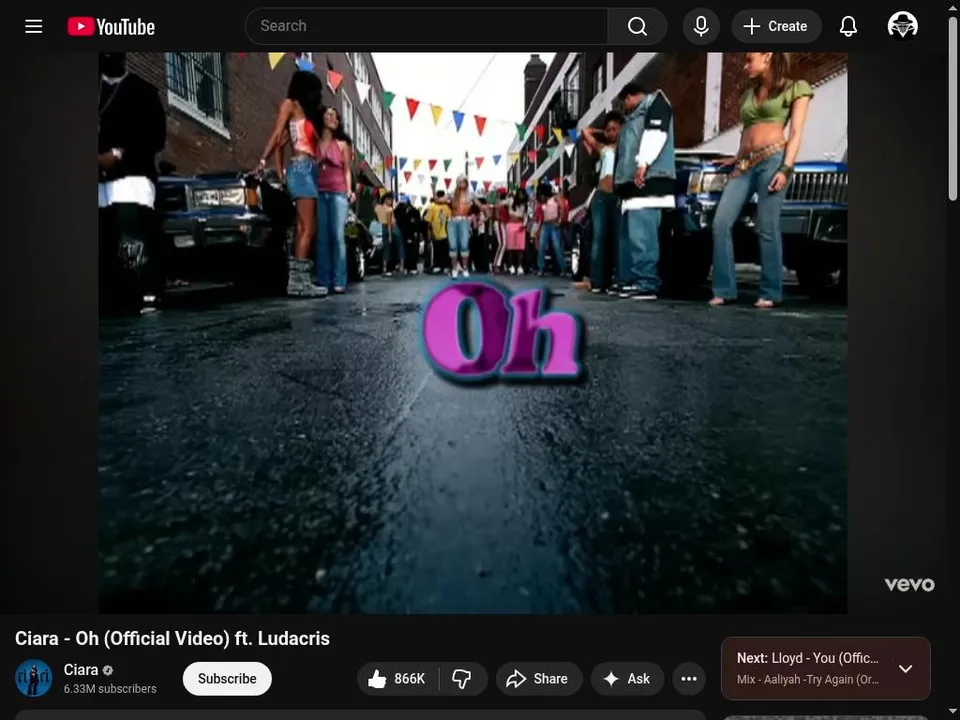Subscribe to Ciara's channel
The width and height of the screenshot is (960, 720).
pos(227,678)
